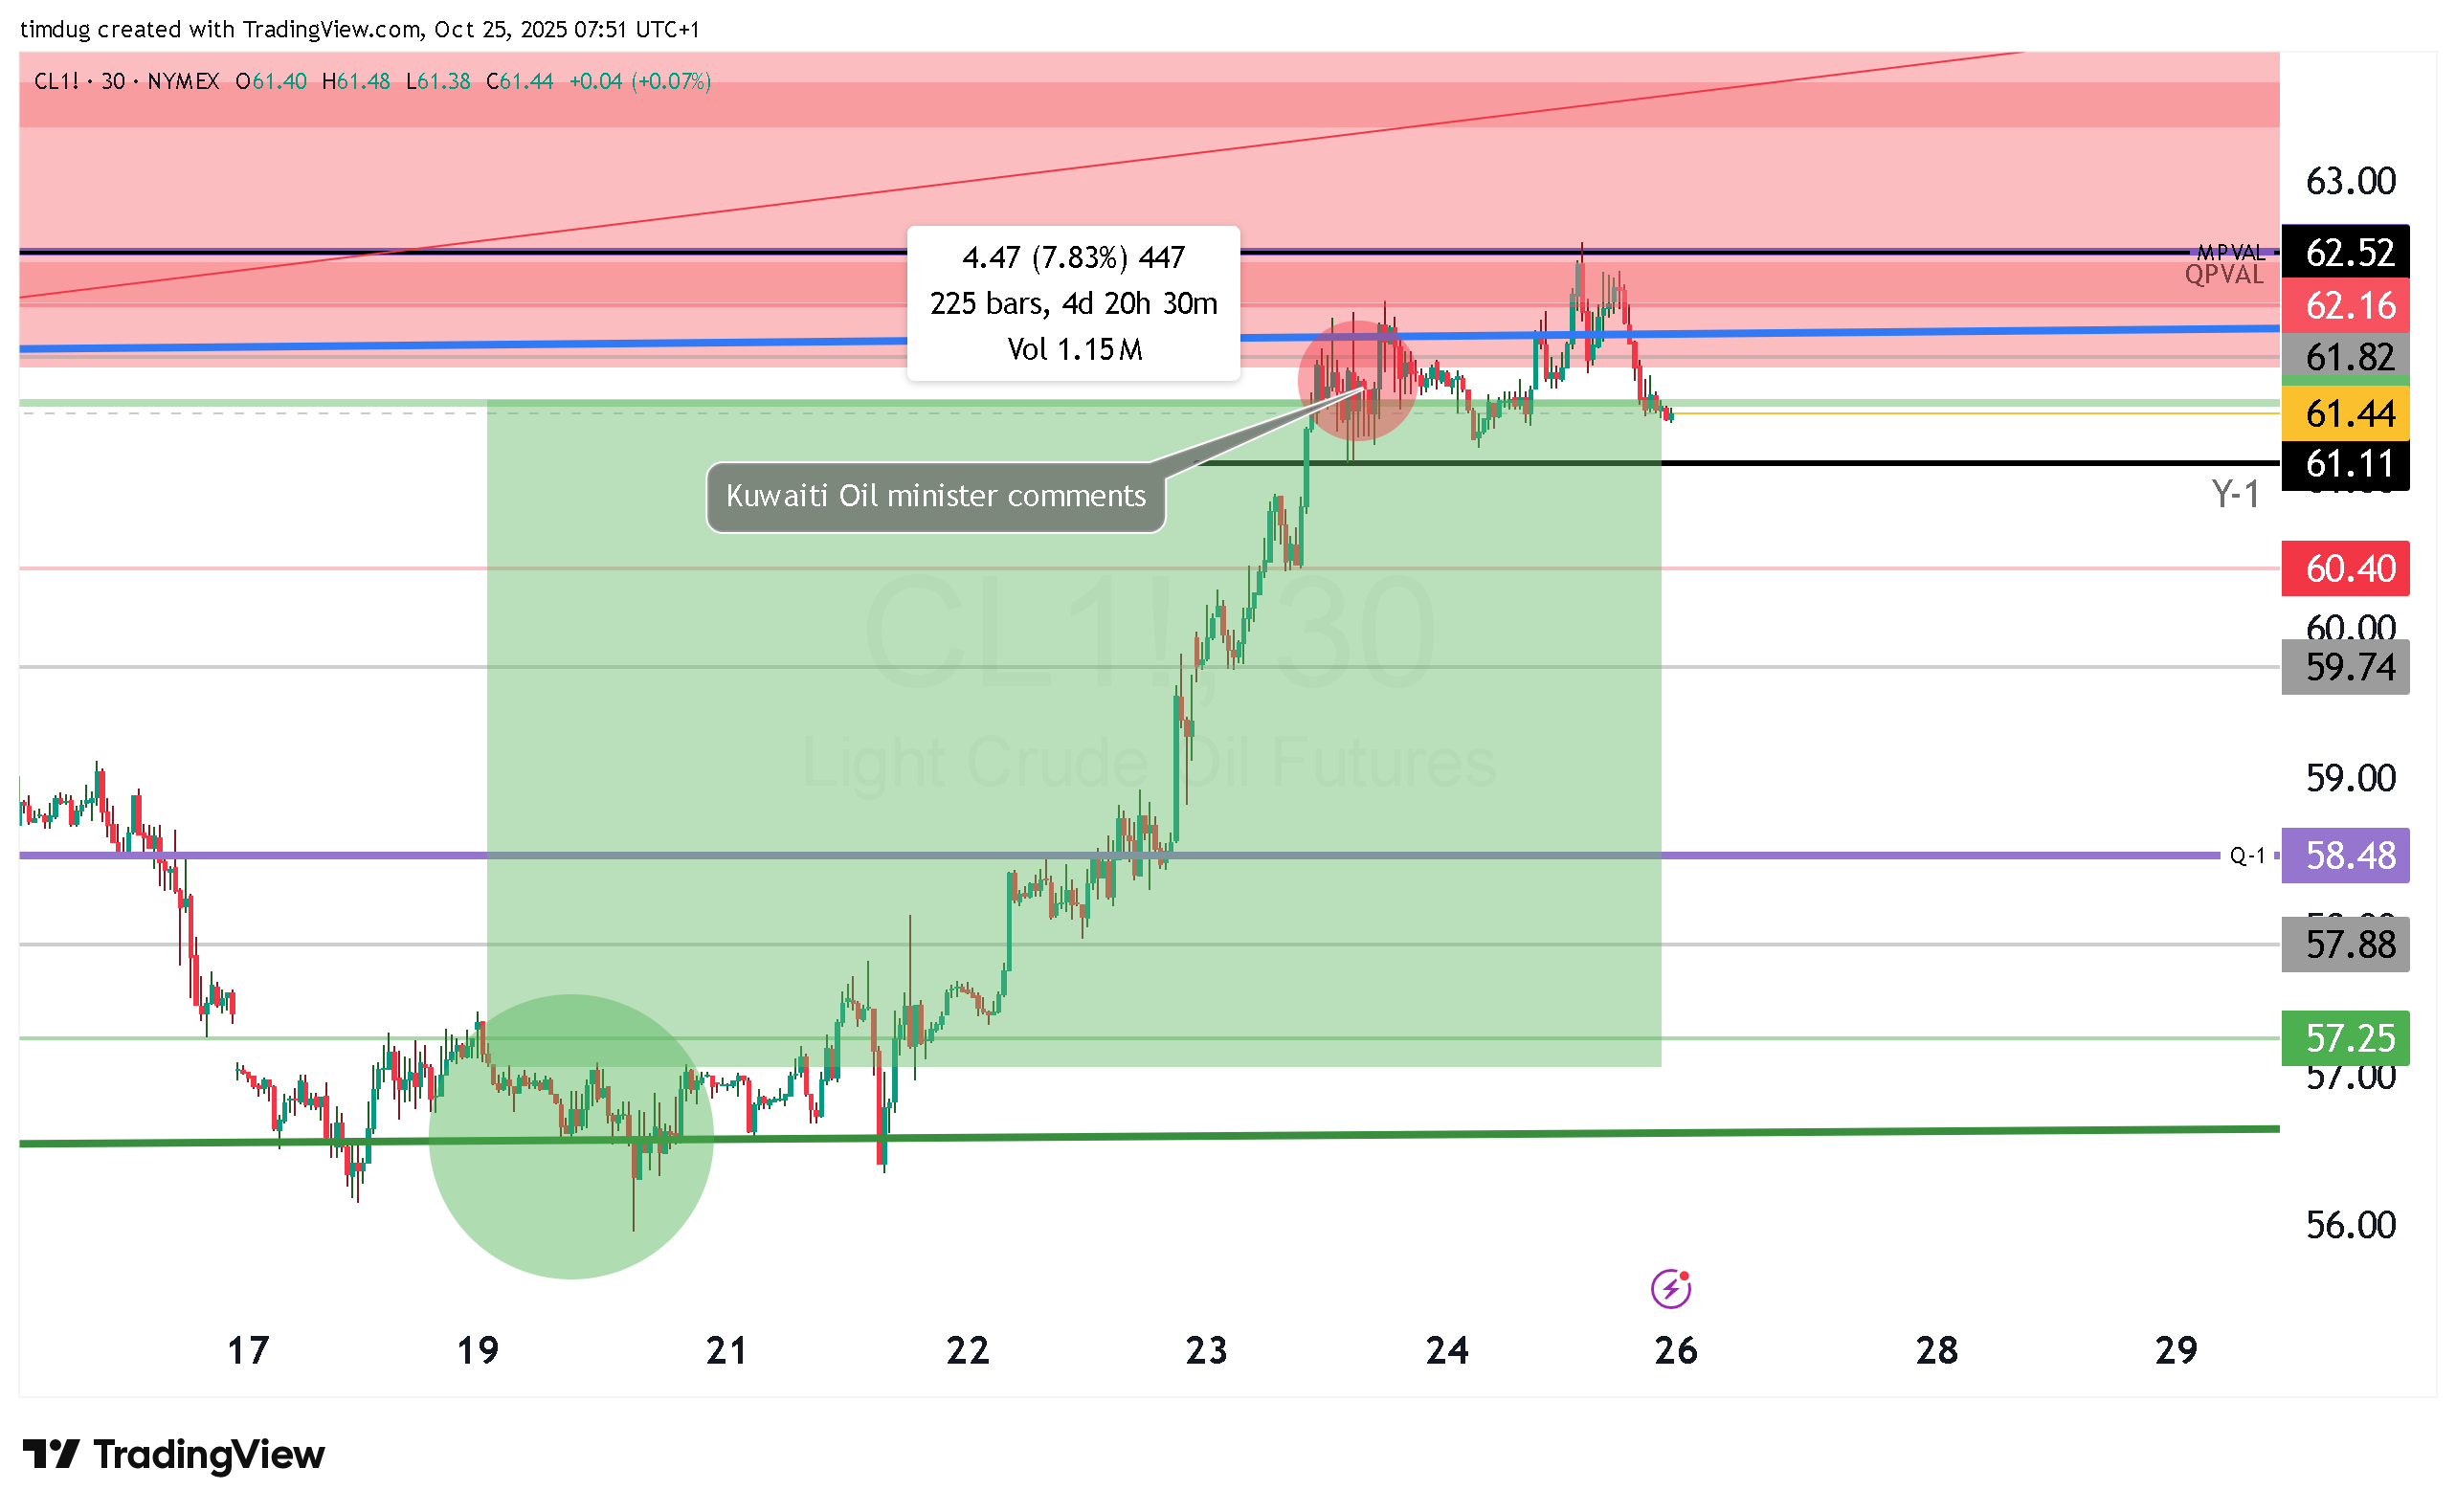Click the purple lightning event icon
The height and width of the screenshot is (1512, 2456).
click(1670, 1288)
